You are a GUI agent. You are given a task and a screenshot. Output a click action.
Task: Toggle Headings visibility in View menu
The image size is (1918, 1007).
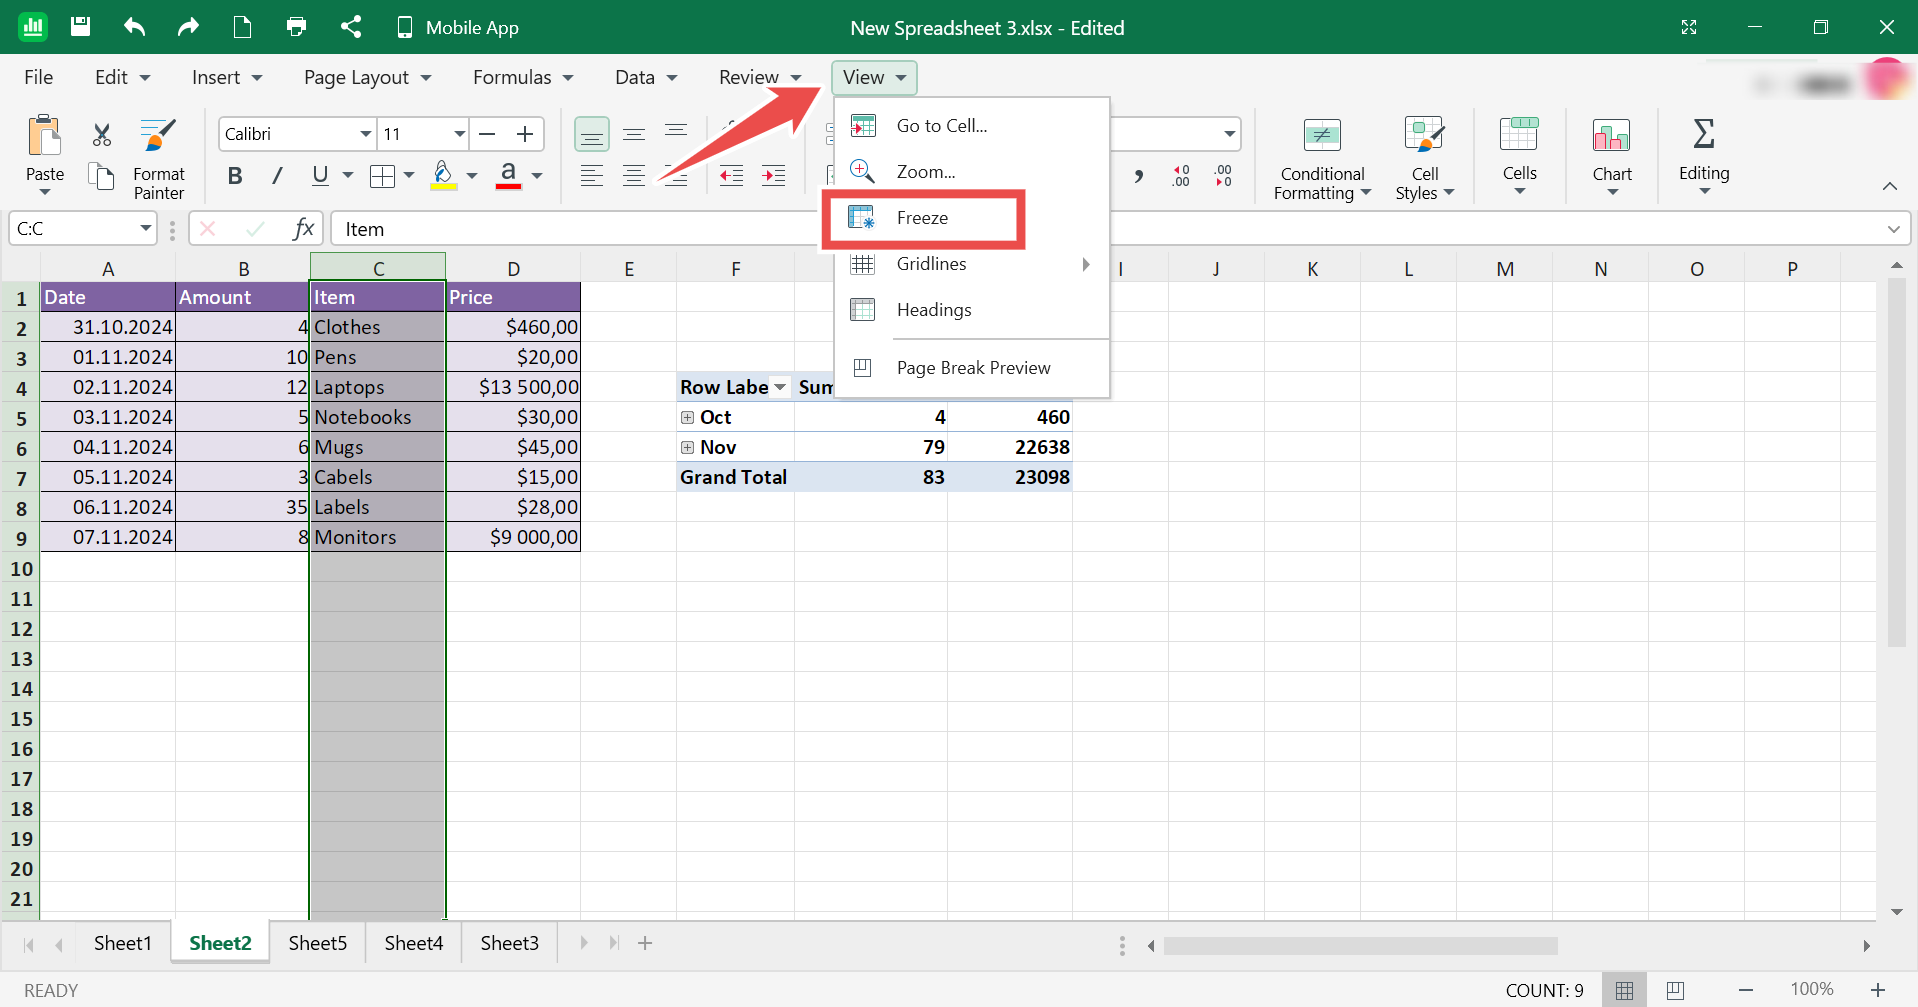933,310
